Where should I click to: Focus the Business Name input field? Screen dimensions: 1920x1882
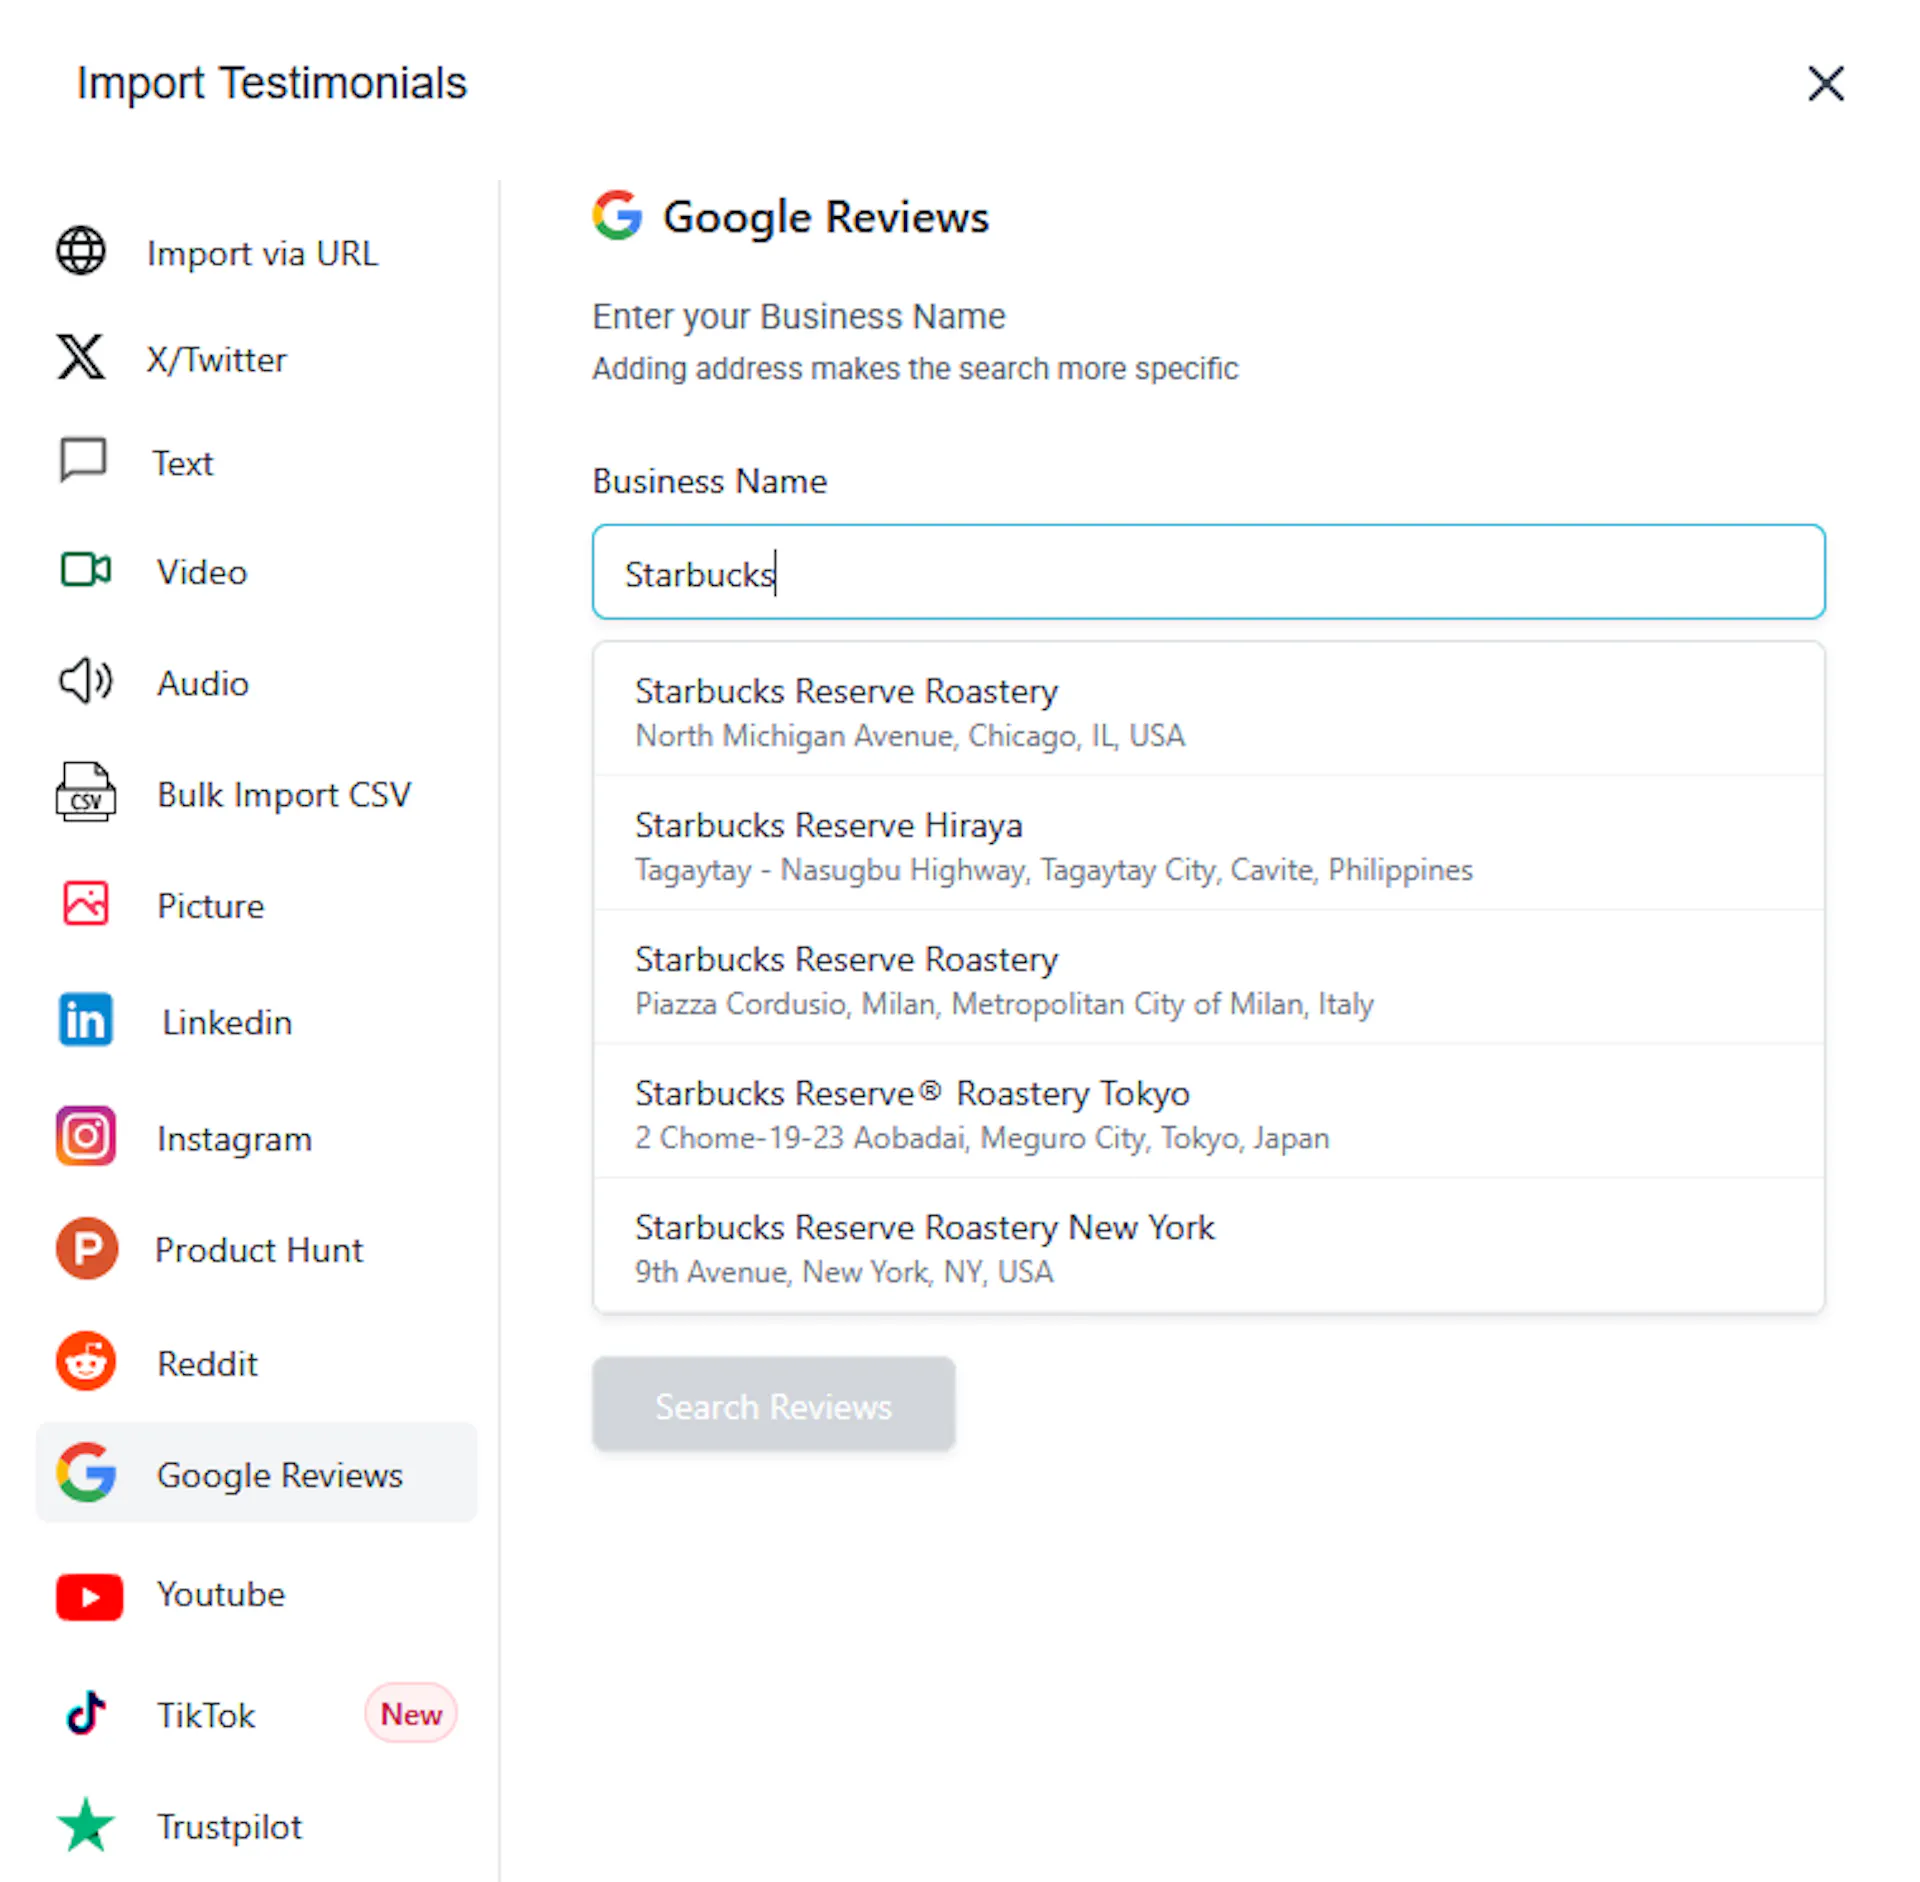pyautogui.click(x=1208, y=572)
